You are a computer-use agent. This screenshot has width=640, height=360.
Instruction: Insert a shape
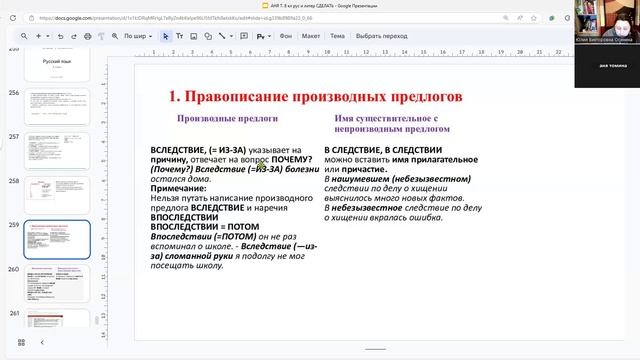tap(208, 36)
